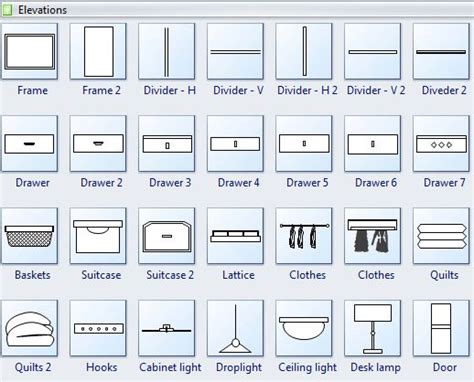
Task: Select the Quilts 2 rolled bedding shape
Action: click(29, 328)
